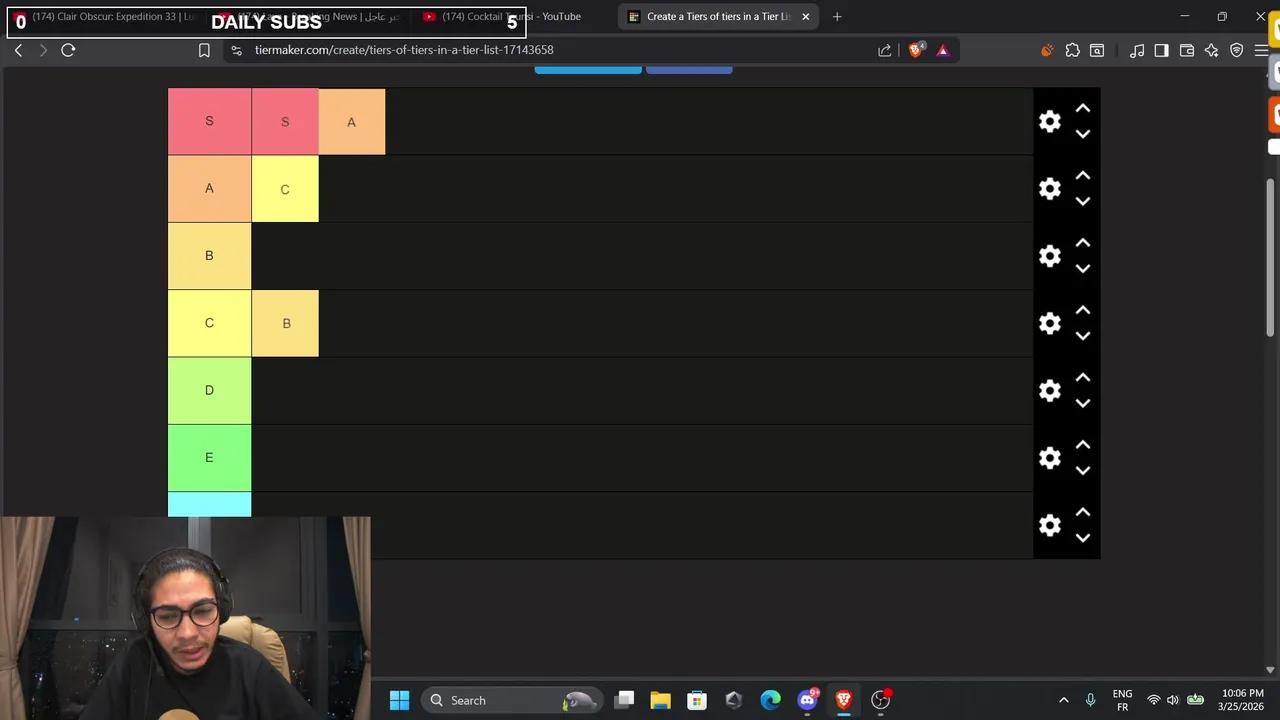Move the cyan tier row down

click(x=1082, y=538)
